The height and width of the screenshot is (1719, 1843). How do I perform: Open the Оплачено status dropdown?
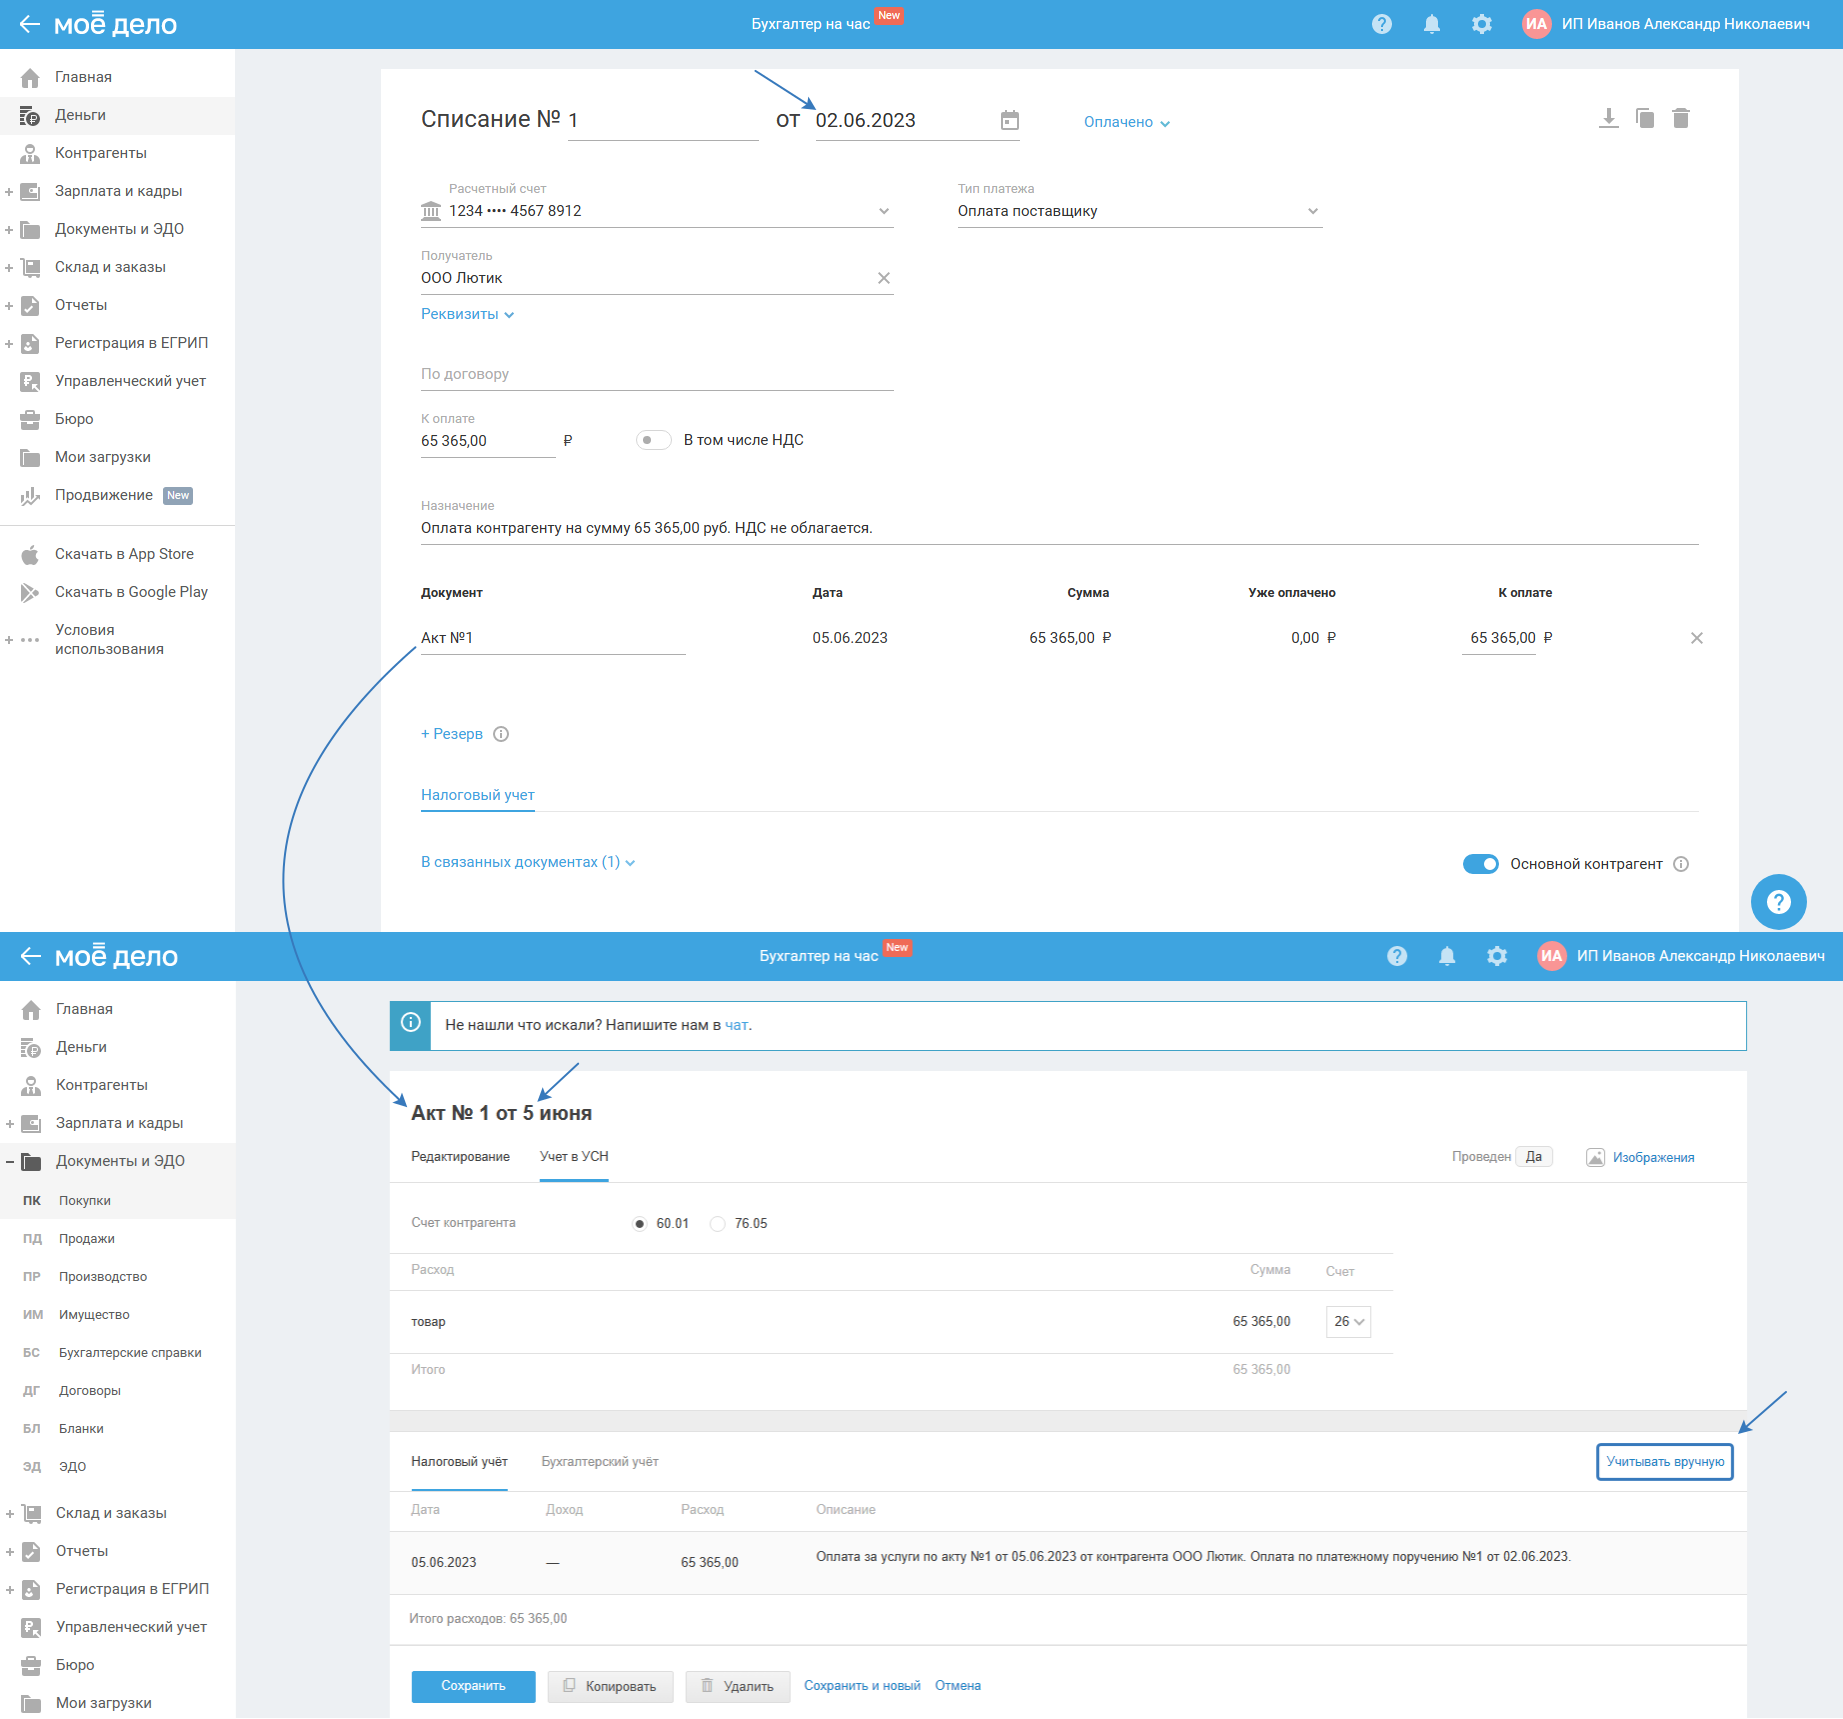[1127, 122]
